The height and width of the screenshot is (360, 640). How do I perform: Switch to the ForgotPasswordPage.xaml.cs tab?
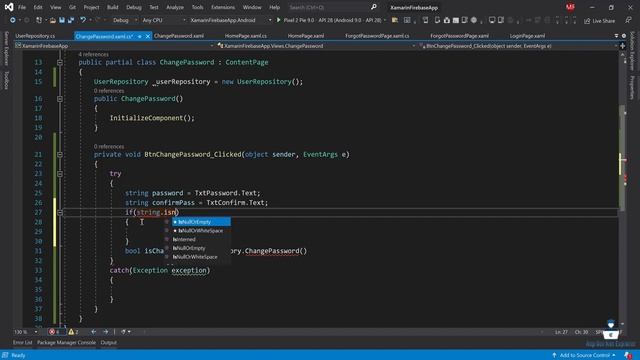(377, 36)
